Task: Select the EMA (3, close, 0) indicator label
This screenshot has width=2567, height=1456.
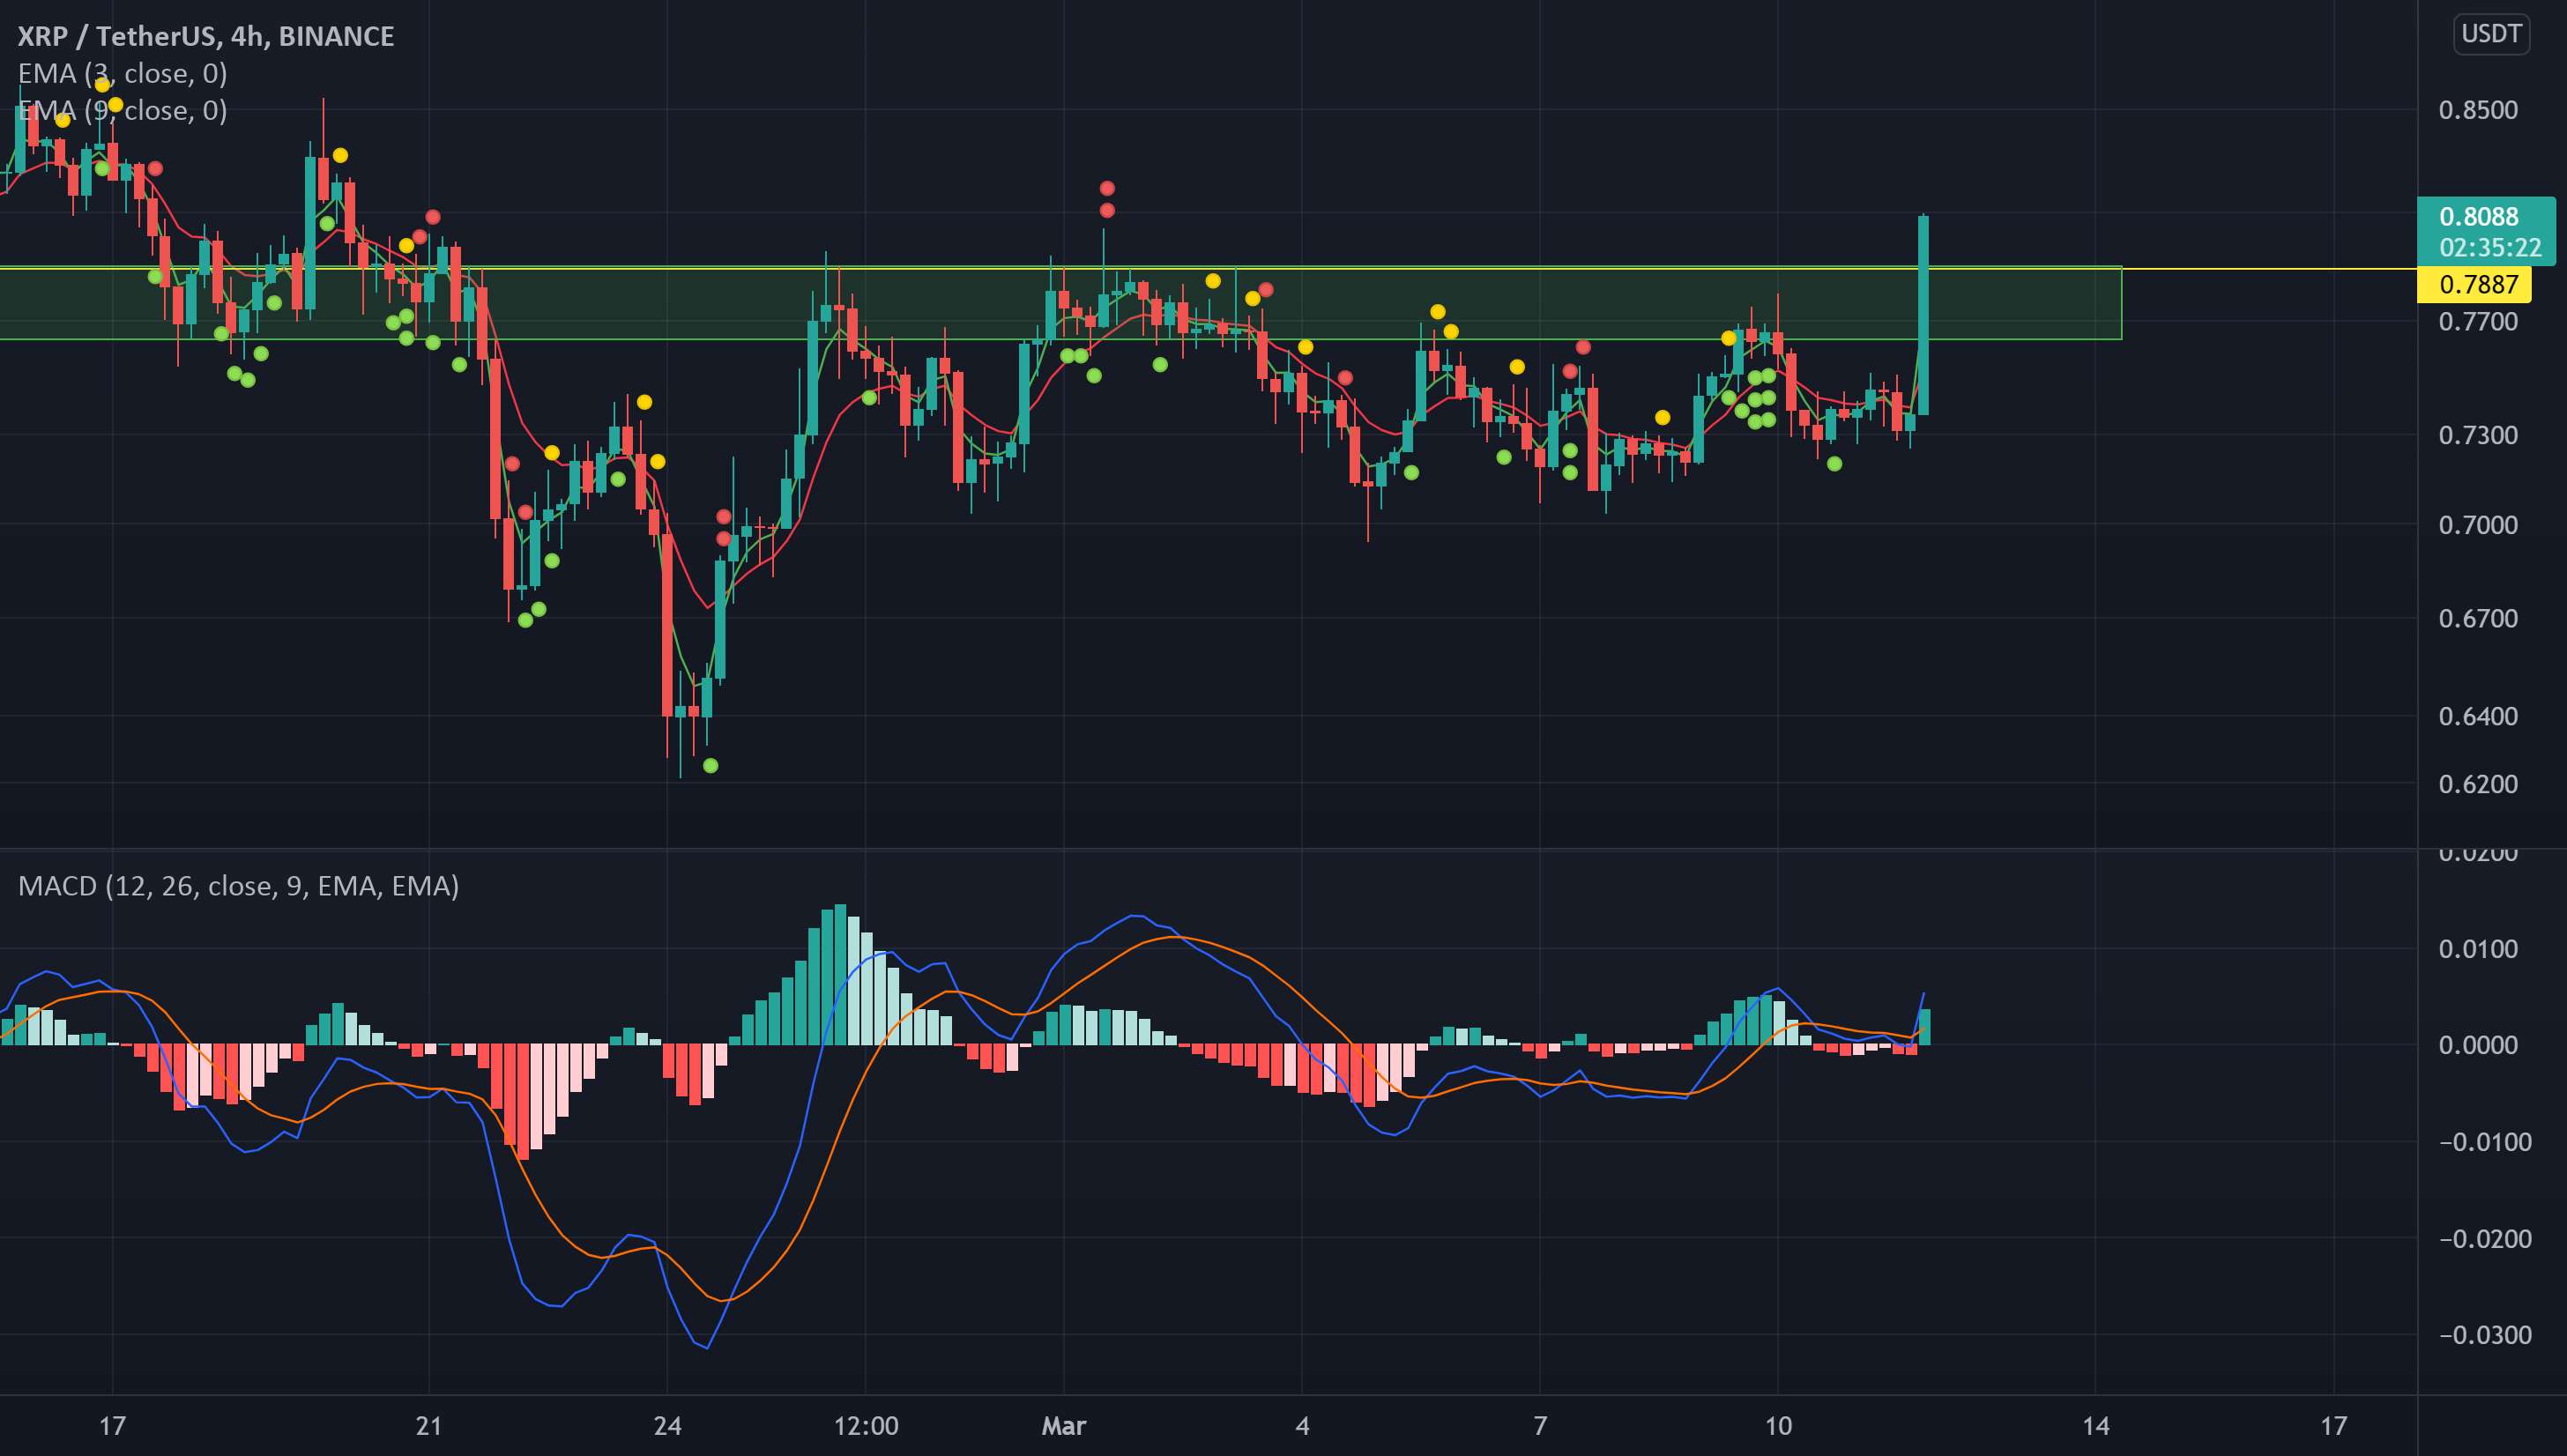Action: pyautogui.click(x=122, y=73)
